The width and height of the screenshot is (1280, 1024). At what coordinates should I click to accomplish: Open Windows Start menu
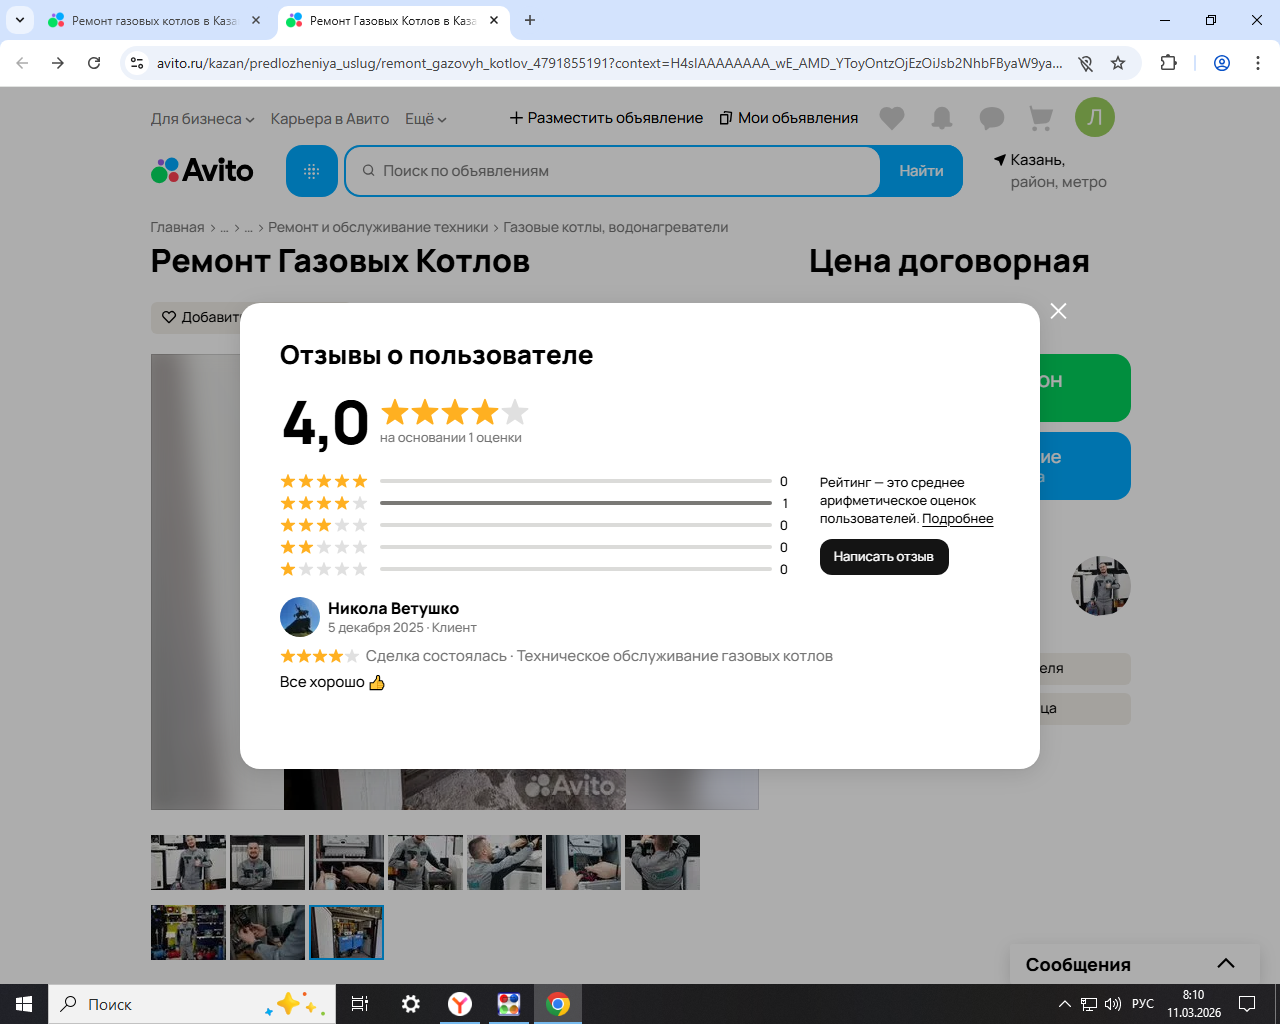pyautogui.click(x=24, y=1004)
